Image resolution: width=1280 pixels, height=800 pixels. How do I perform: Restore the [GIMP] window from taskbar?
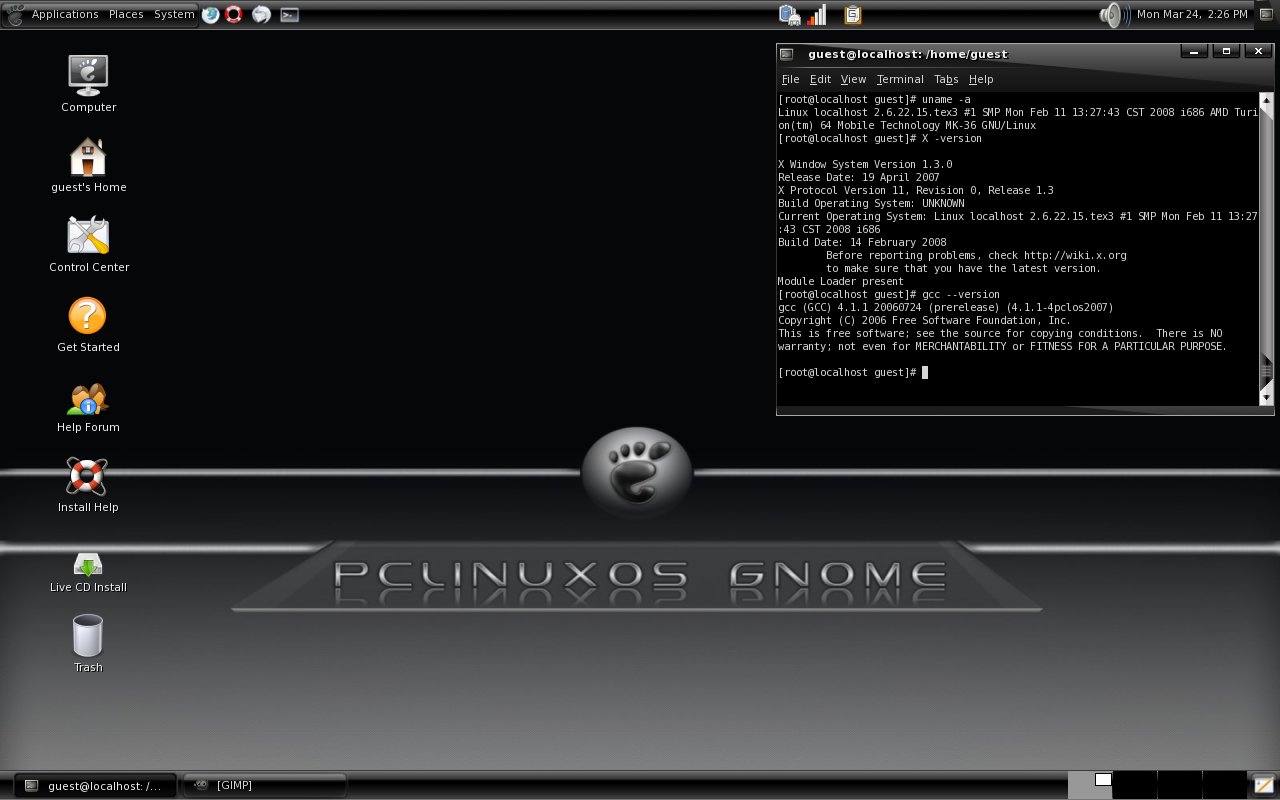click(265, 785)
